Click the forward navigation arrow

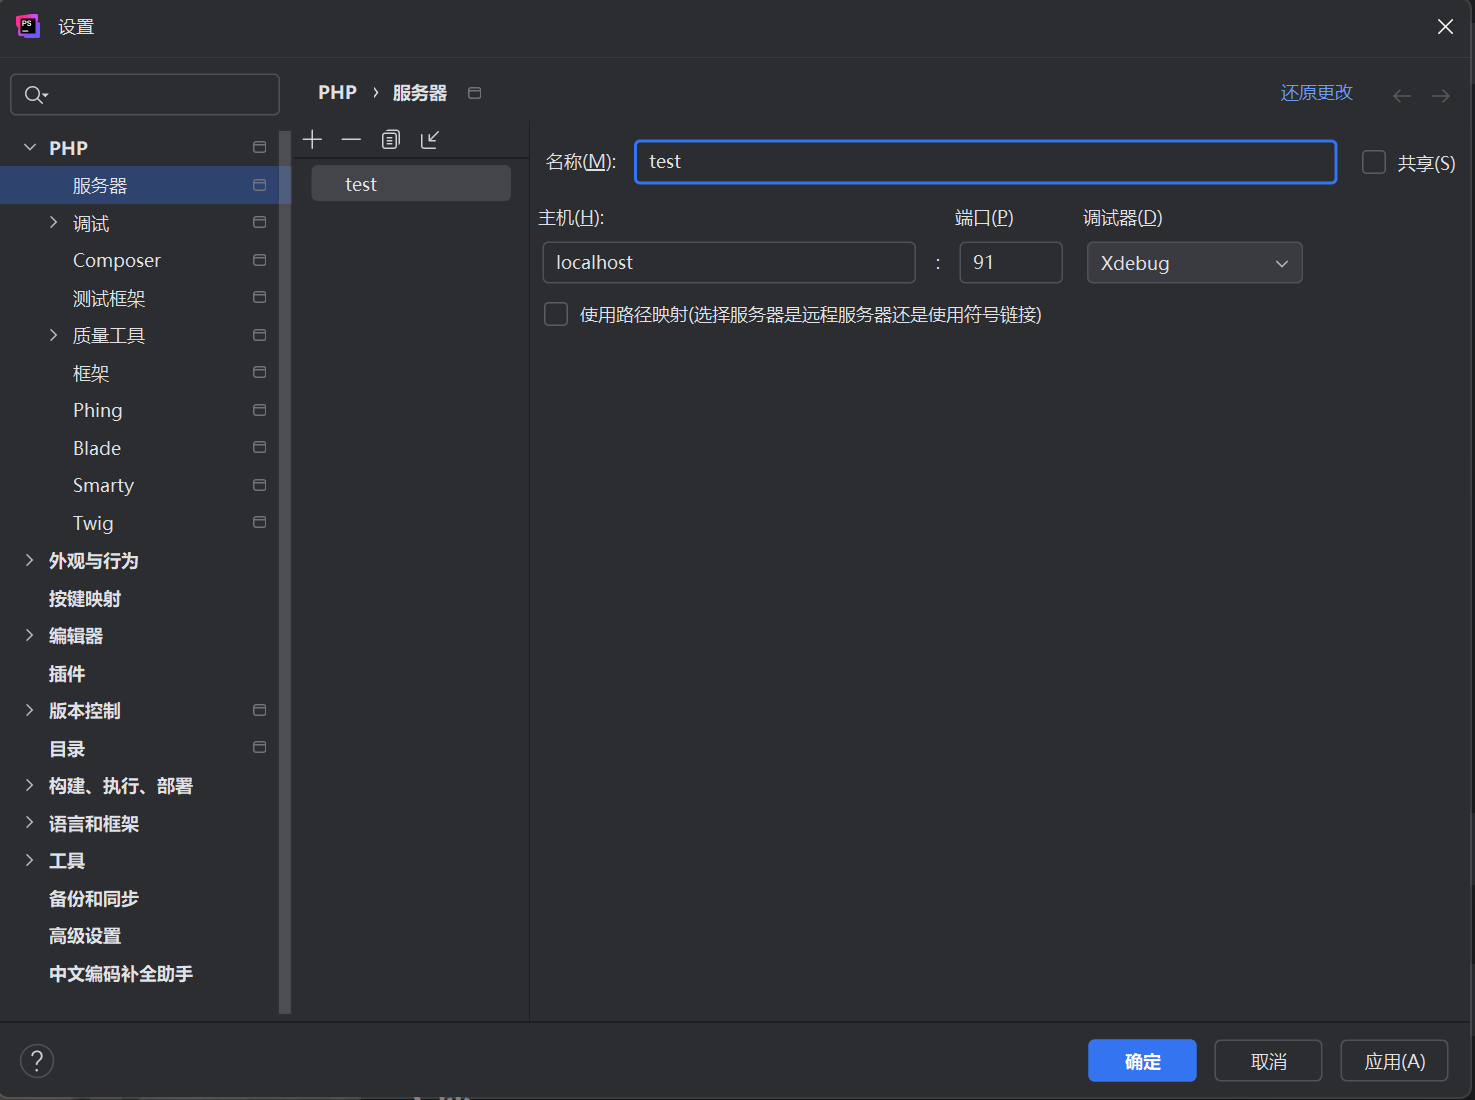(x=1440, y=96)
